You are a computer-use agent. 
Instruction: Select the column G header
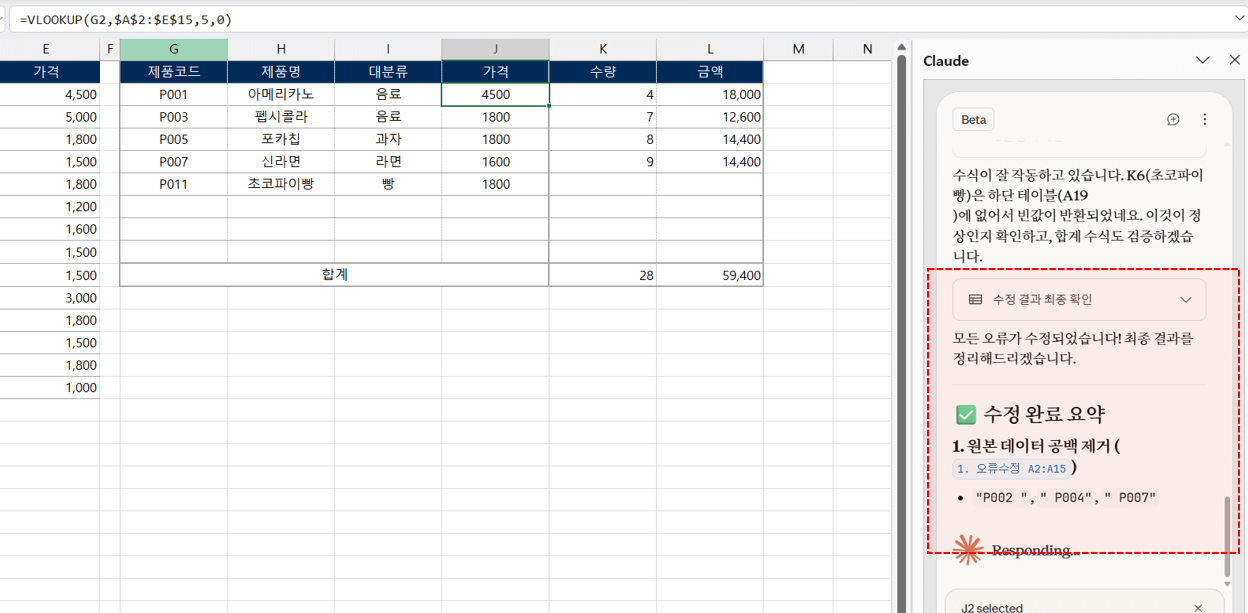coord(173,49)
